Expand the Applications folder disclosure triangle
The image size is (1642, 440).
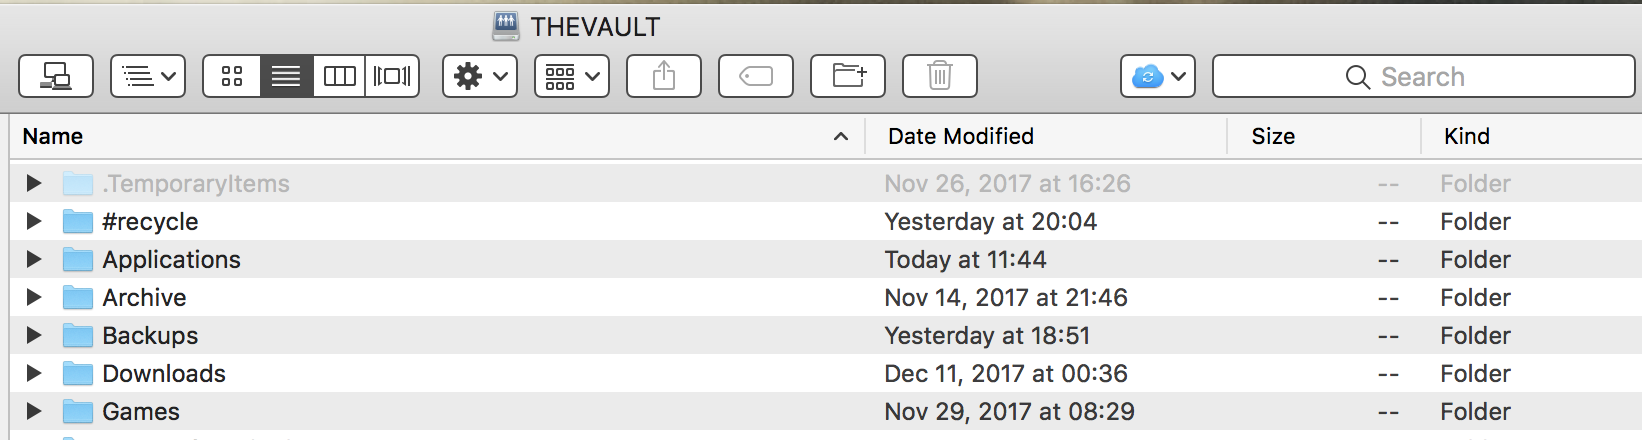[34, 260]
